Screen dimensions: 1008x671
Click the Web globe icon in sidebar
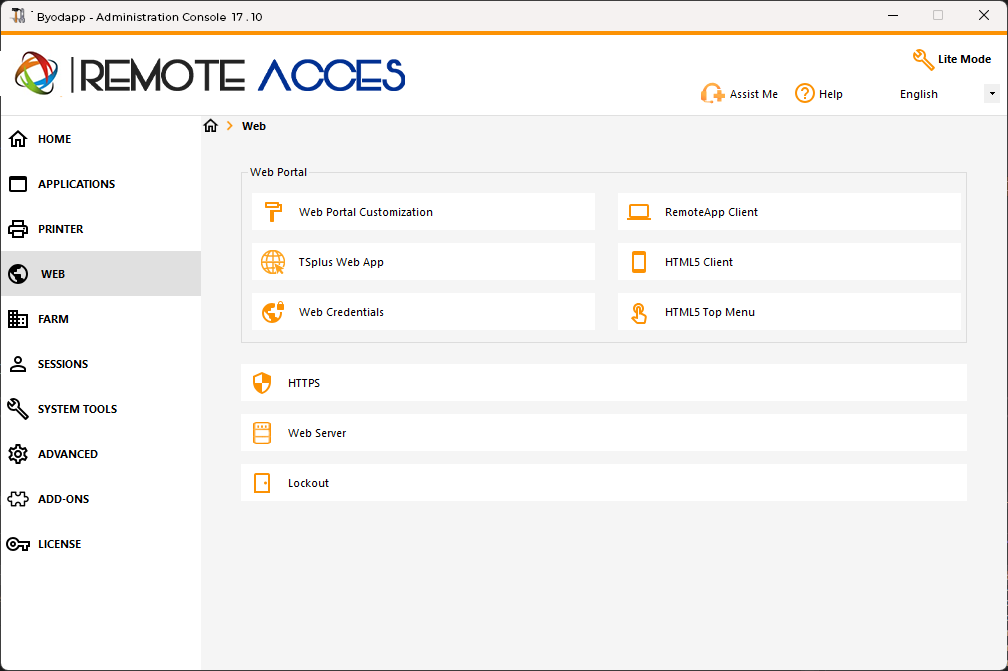[18, 274]
